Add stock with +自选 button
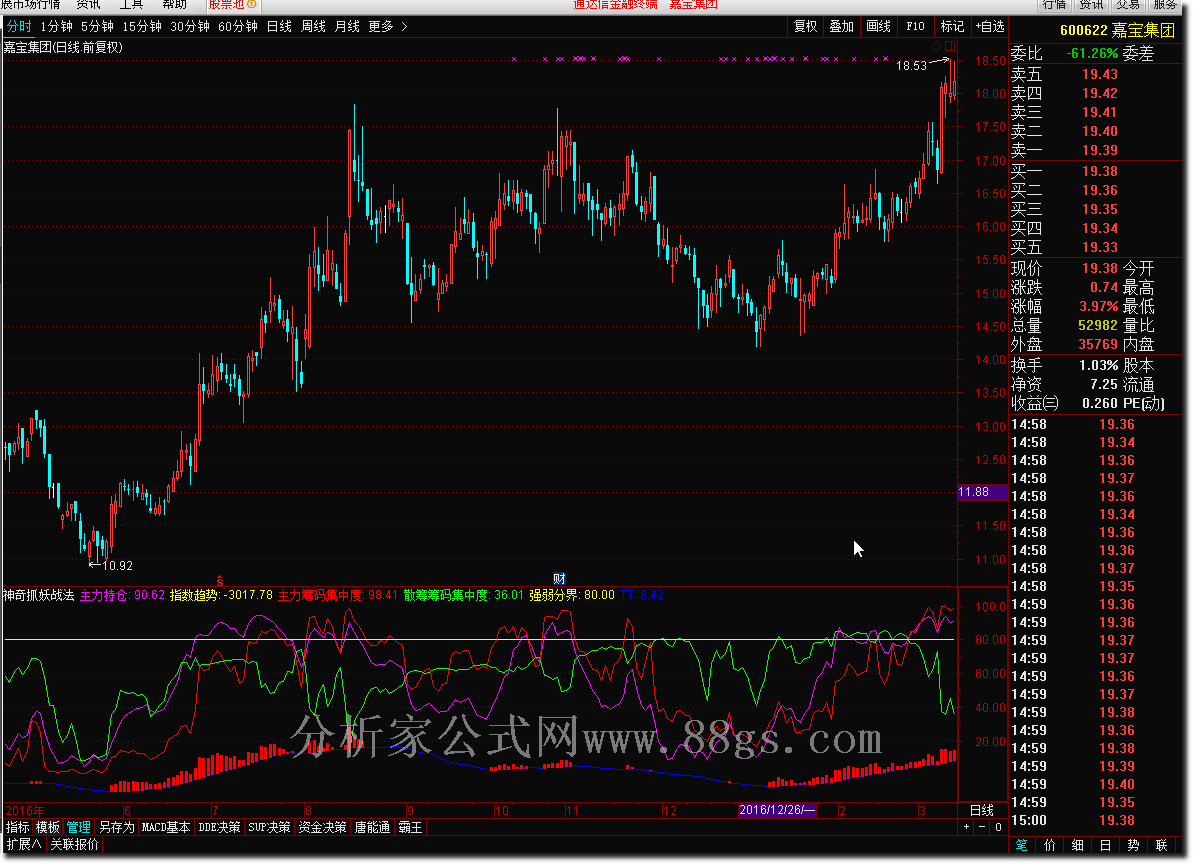This screenshot has width=1194, height=864. point(990,27)
